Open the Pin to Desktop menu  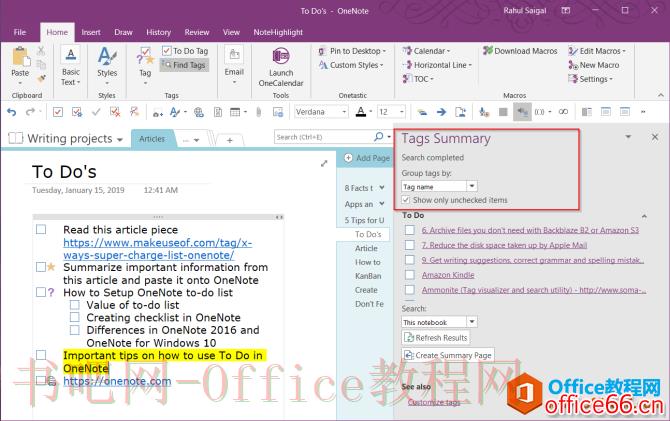click(x=352, y=51)
